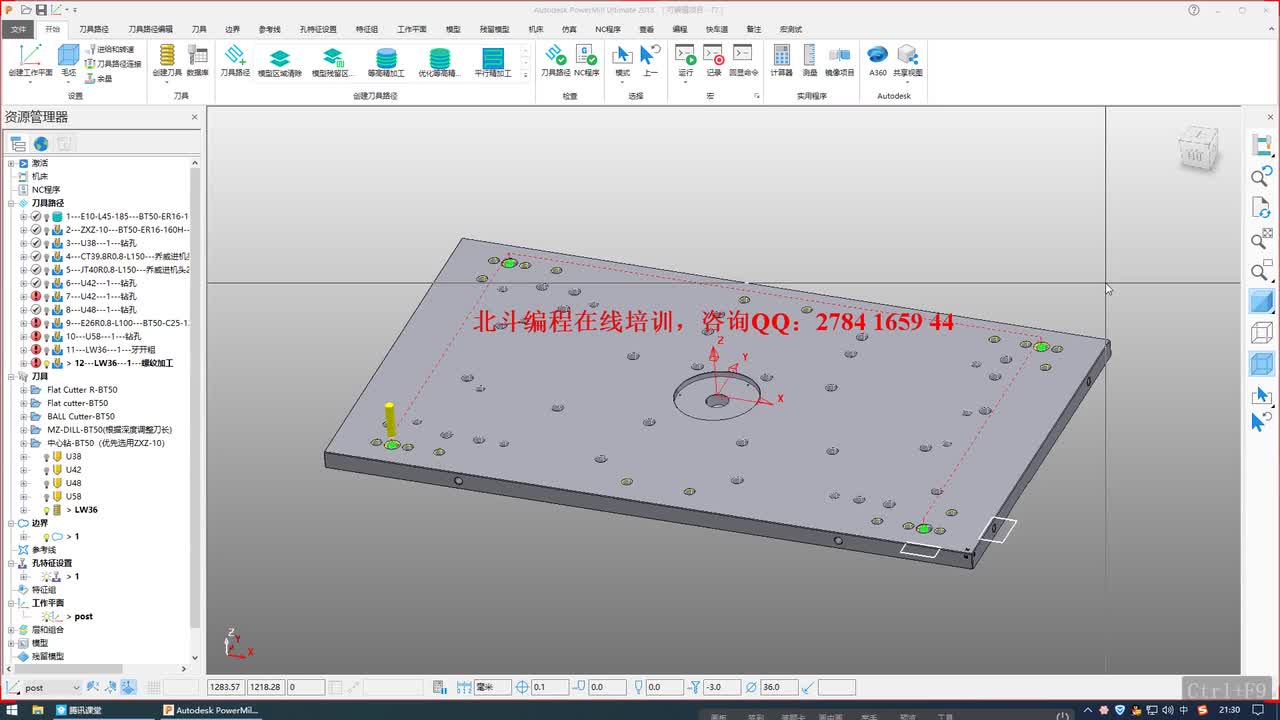Click the 运行 macro icon
1280x720 pixels.
point(685,60)
